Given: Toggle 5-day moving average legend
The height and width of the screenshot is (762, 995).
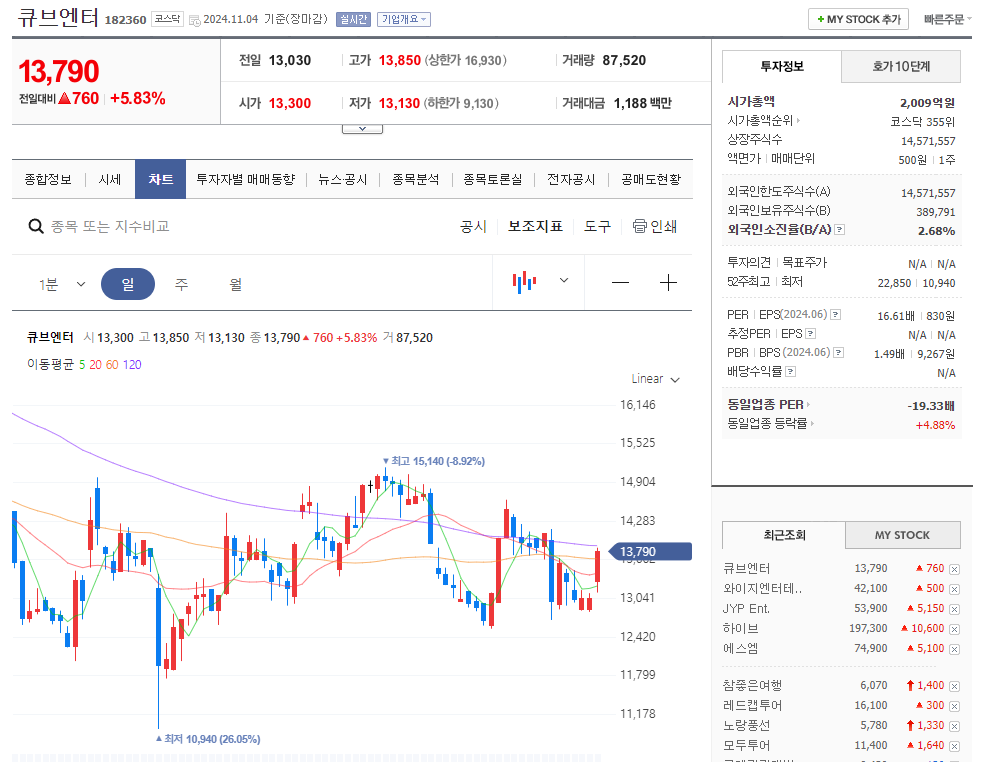Looking at the screenshot, I should (x=82, y=364).
